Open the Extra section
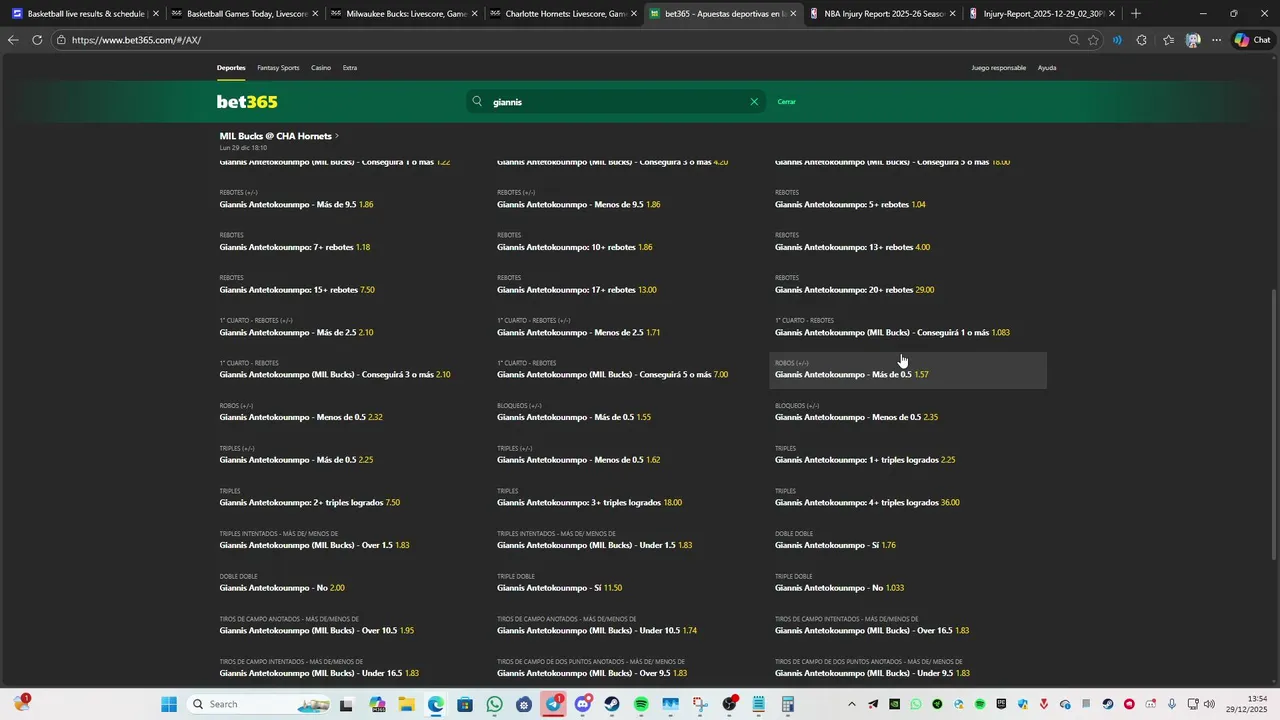The width and height of the screenshot is (1280, 720). 350,68
